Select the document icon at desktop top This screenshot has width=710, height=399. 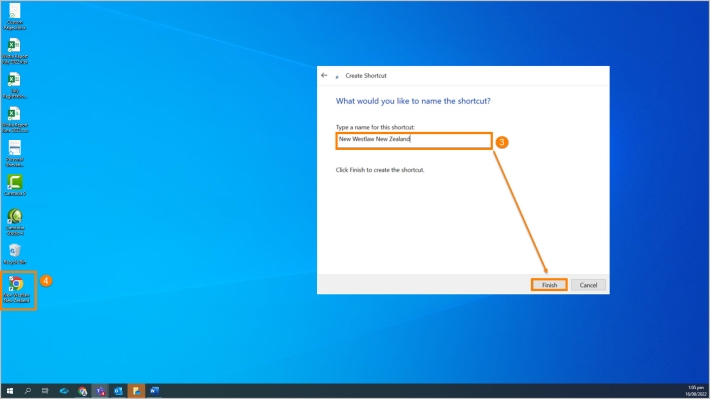15,17
